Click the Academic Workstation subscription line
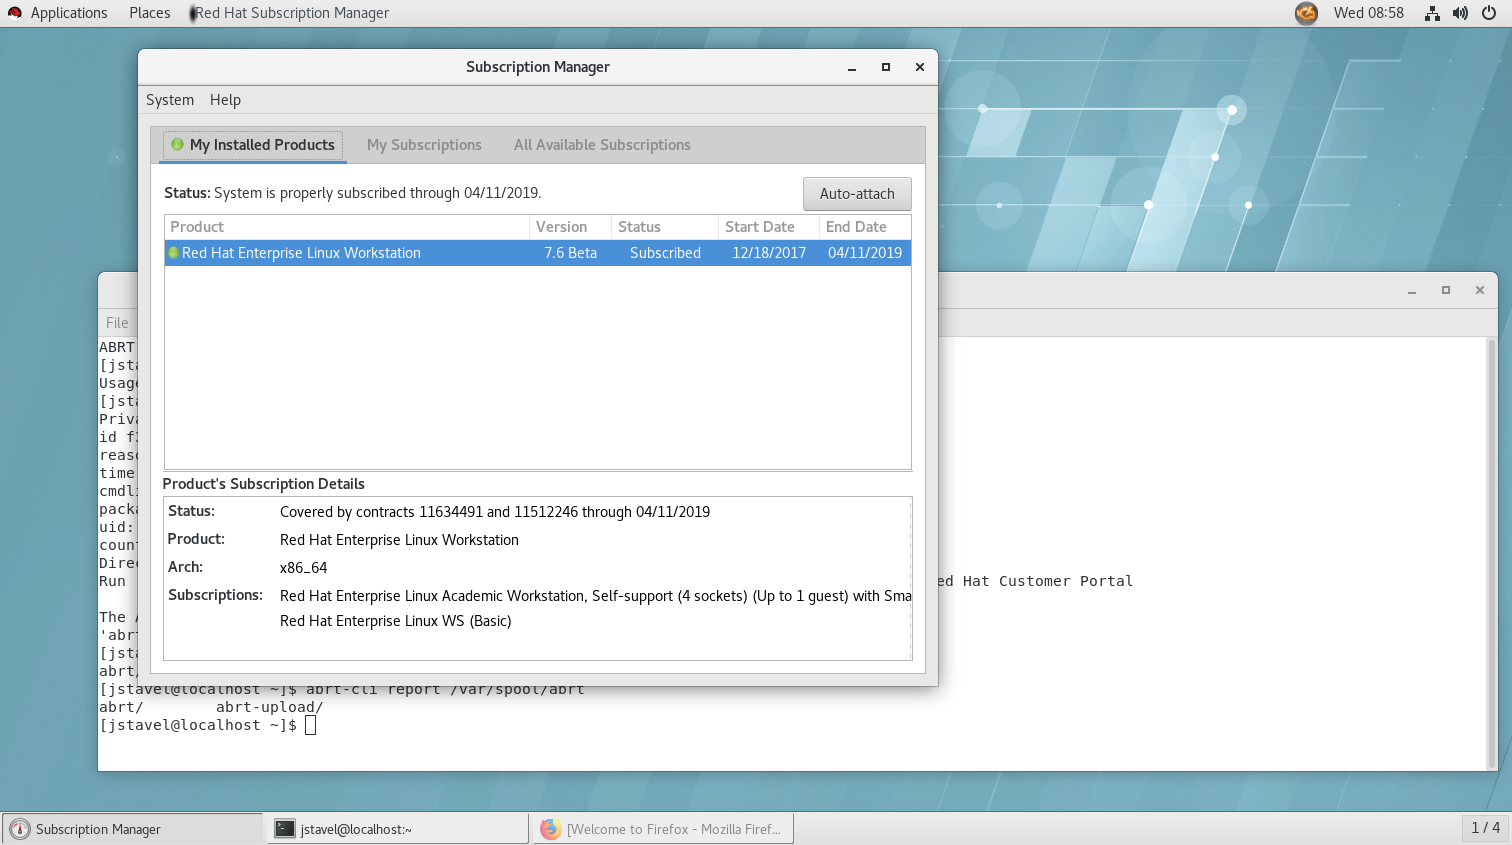Viewport: 1512px width, 845px height. [x=595, y=596]
